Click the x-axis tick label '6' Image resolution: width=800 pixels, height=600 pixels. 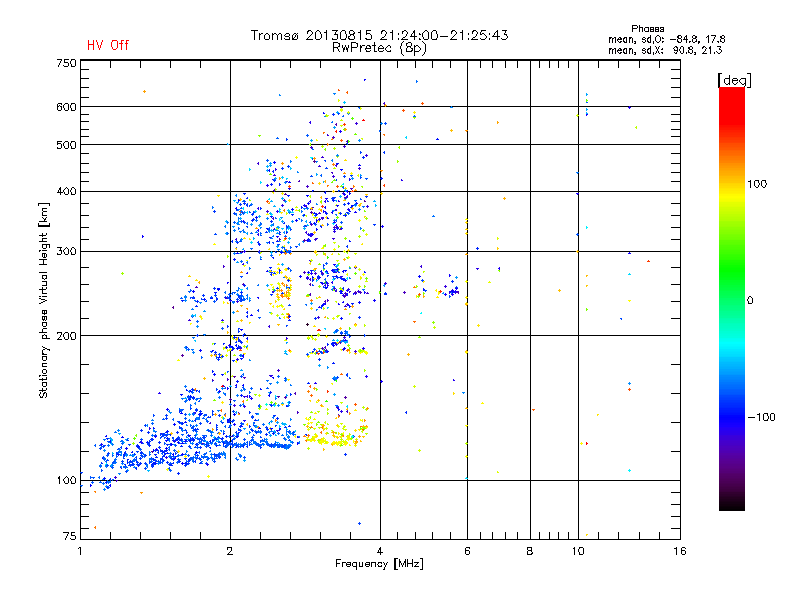[467, 551]
